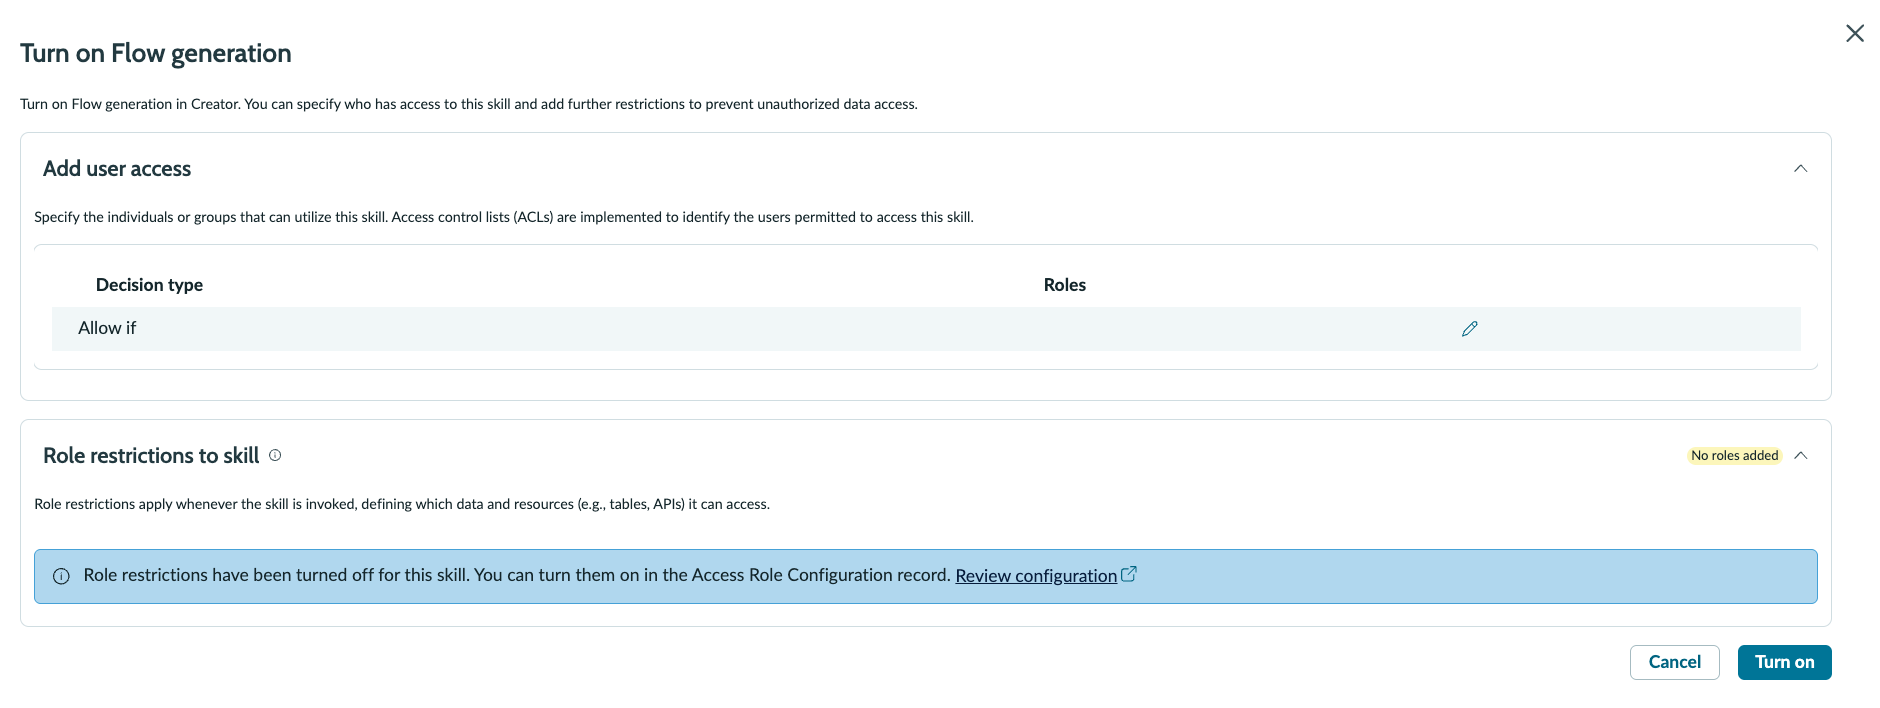1880x708 pixels.
Task: Click the Add user access heading
Action: coord(117,169)
